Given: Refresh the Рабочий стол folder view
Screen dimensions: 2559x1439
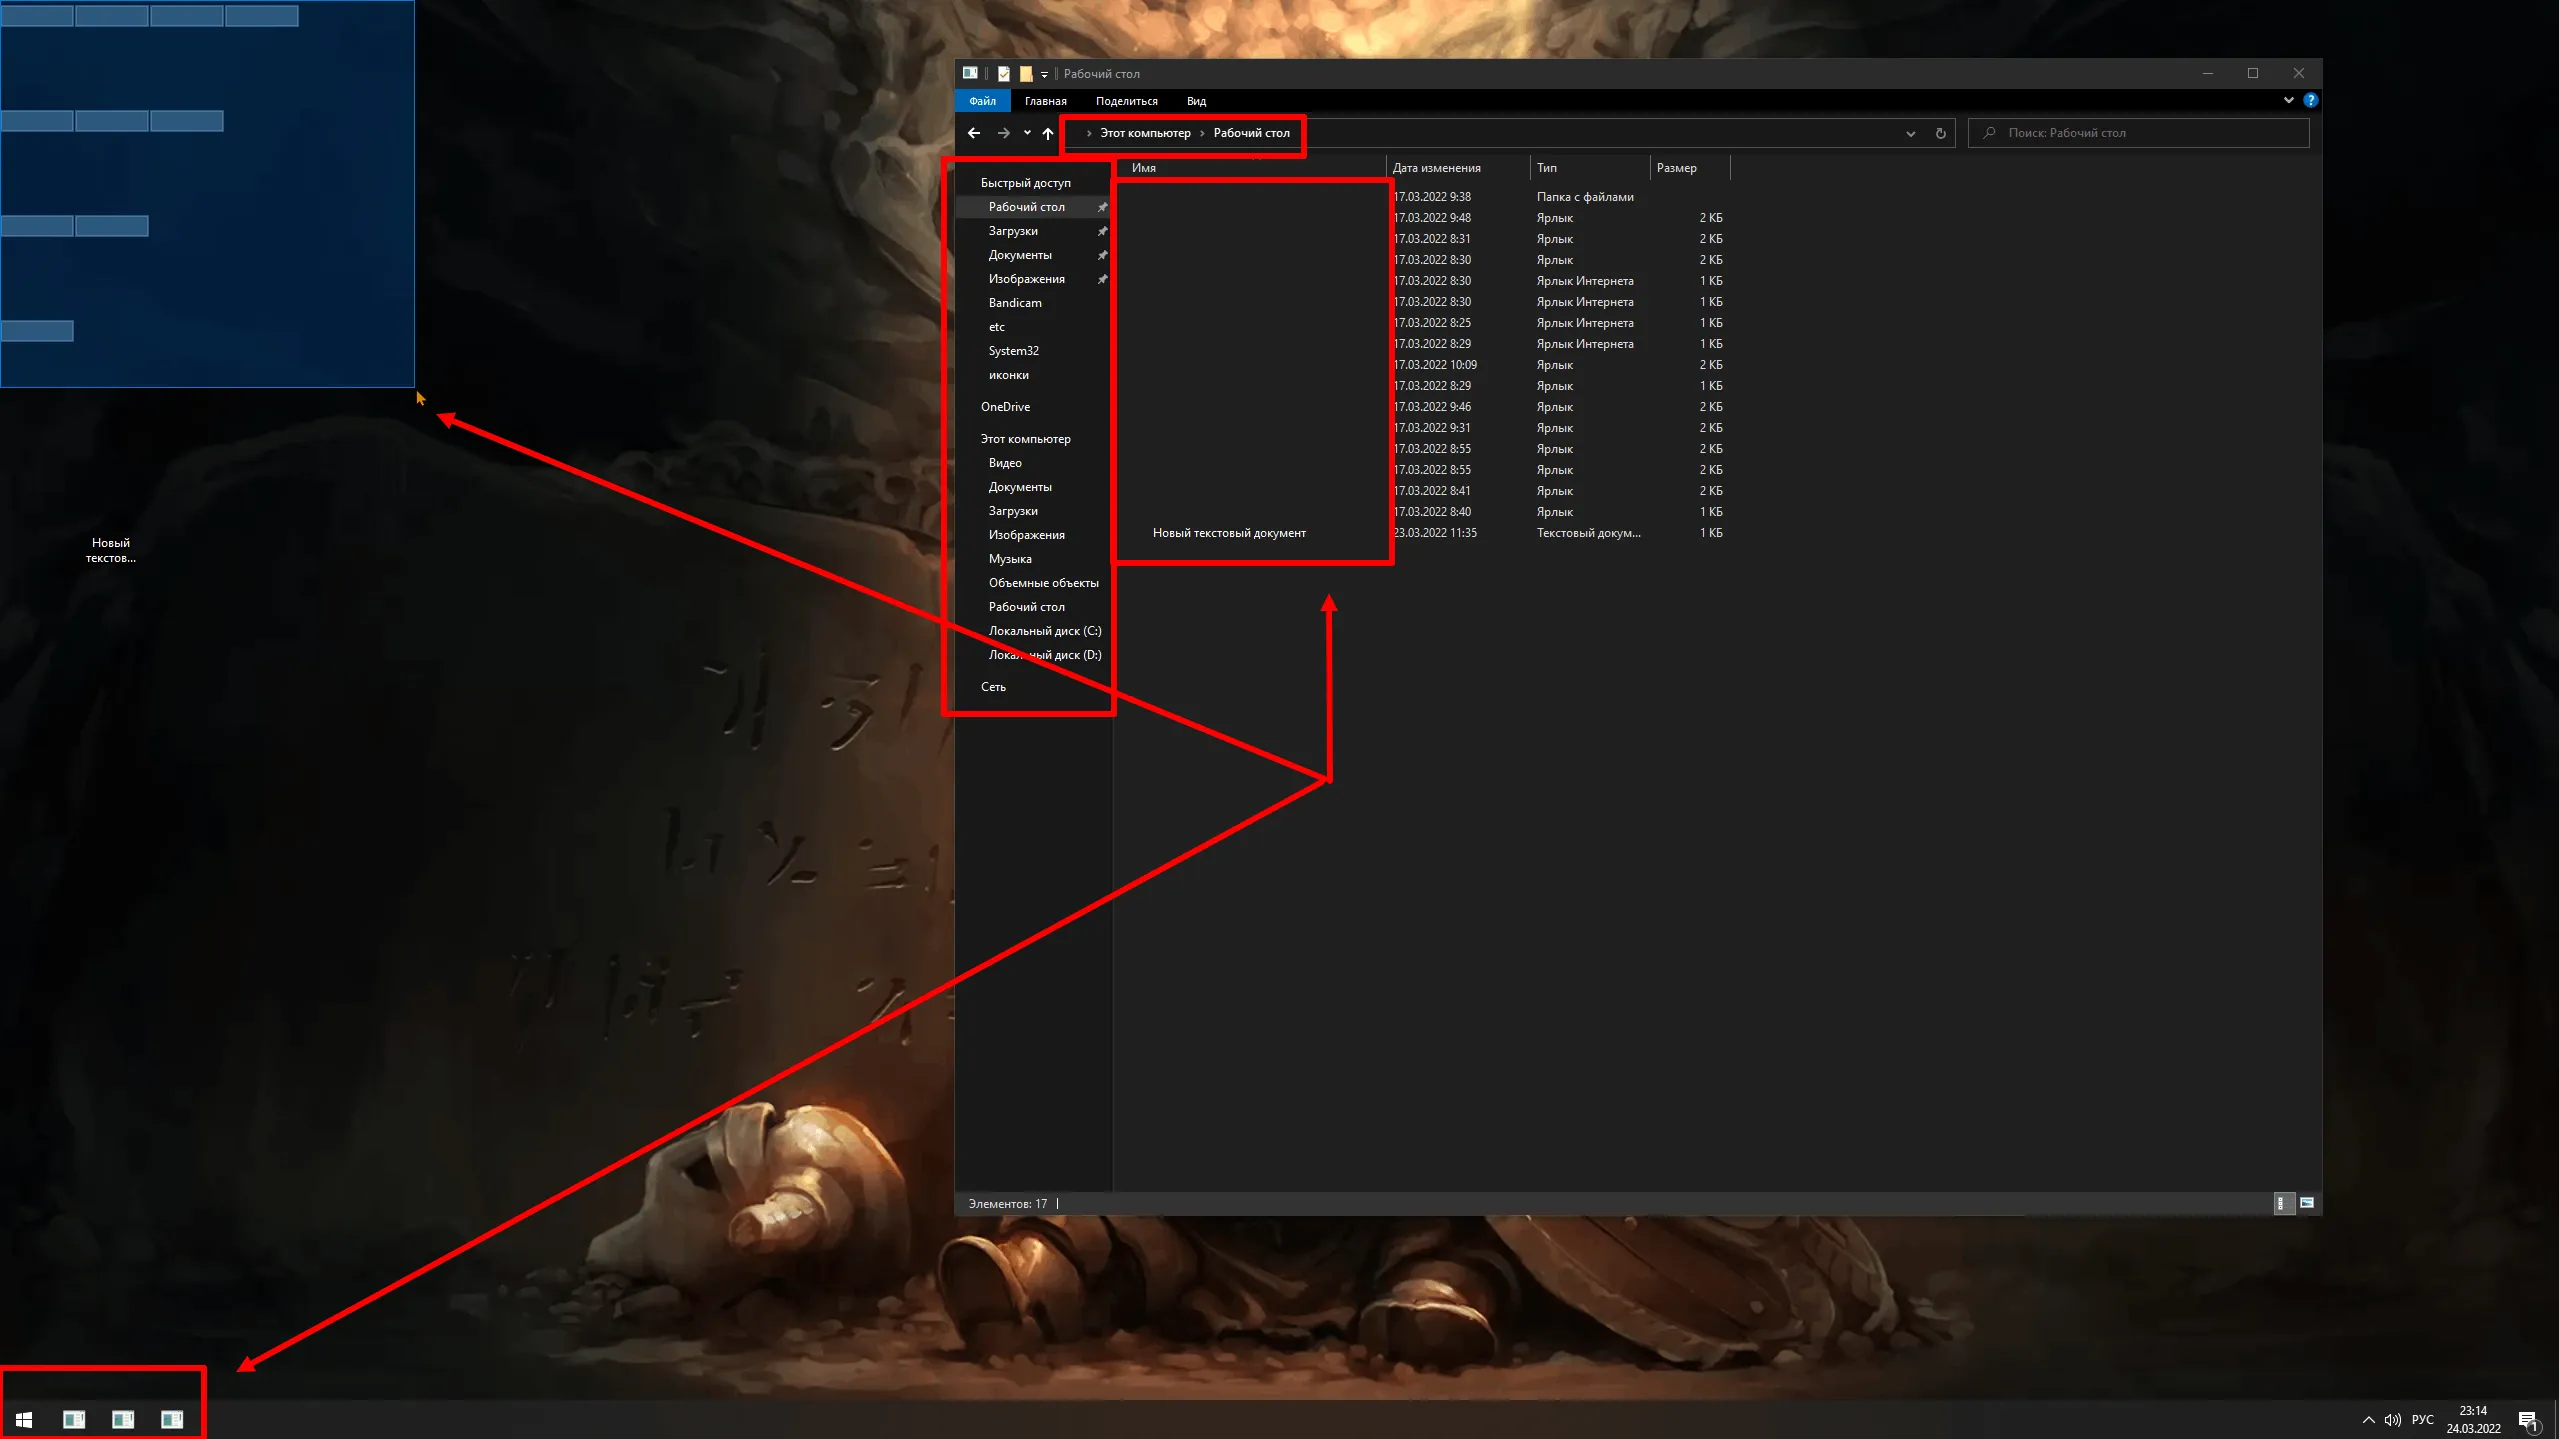Looking at the screenshot, I should 1940,133.
